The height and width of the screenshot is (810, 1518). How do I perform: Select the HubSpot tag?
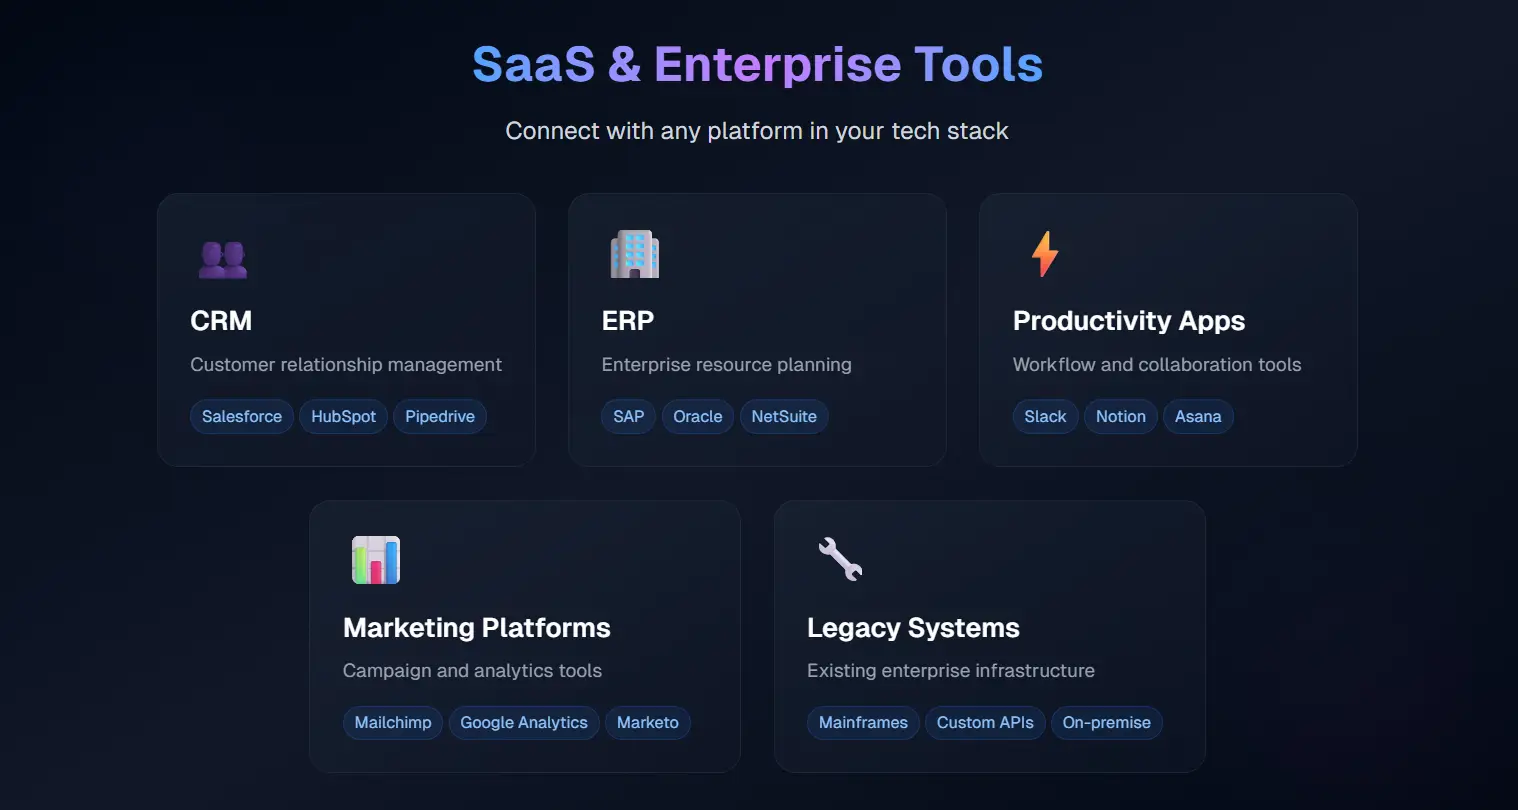pyautogui.click(x=344, y=417)
